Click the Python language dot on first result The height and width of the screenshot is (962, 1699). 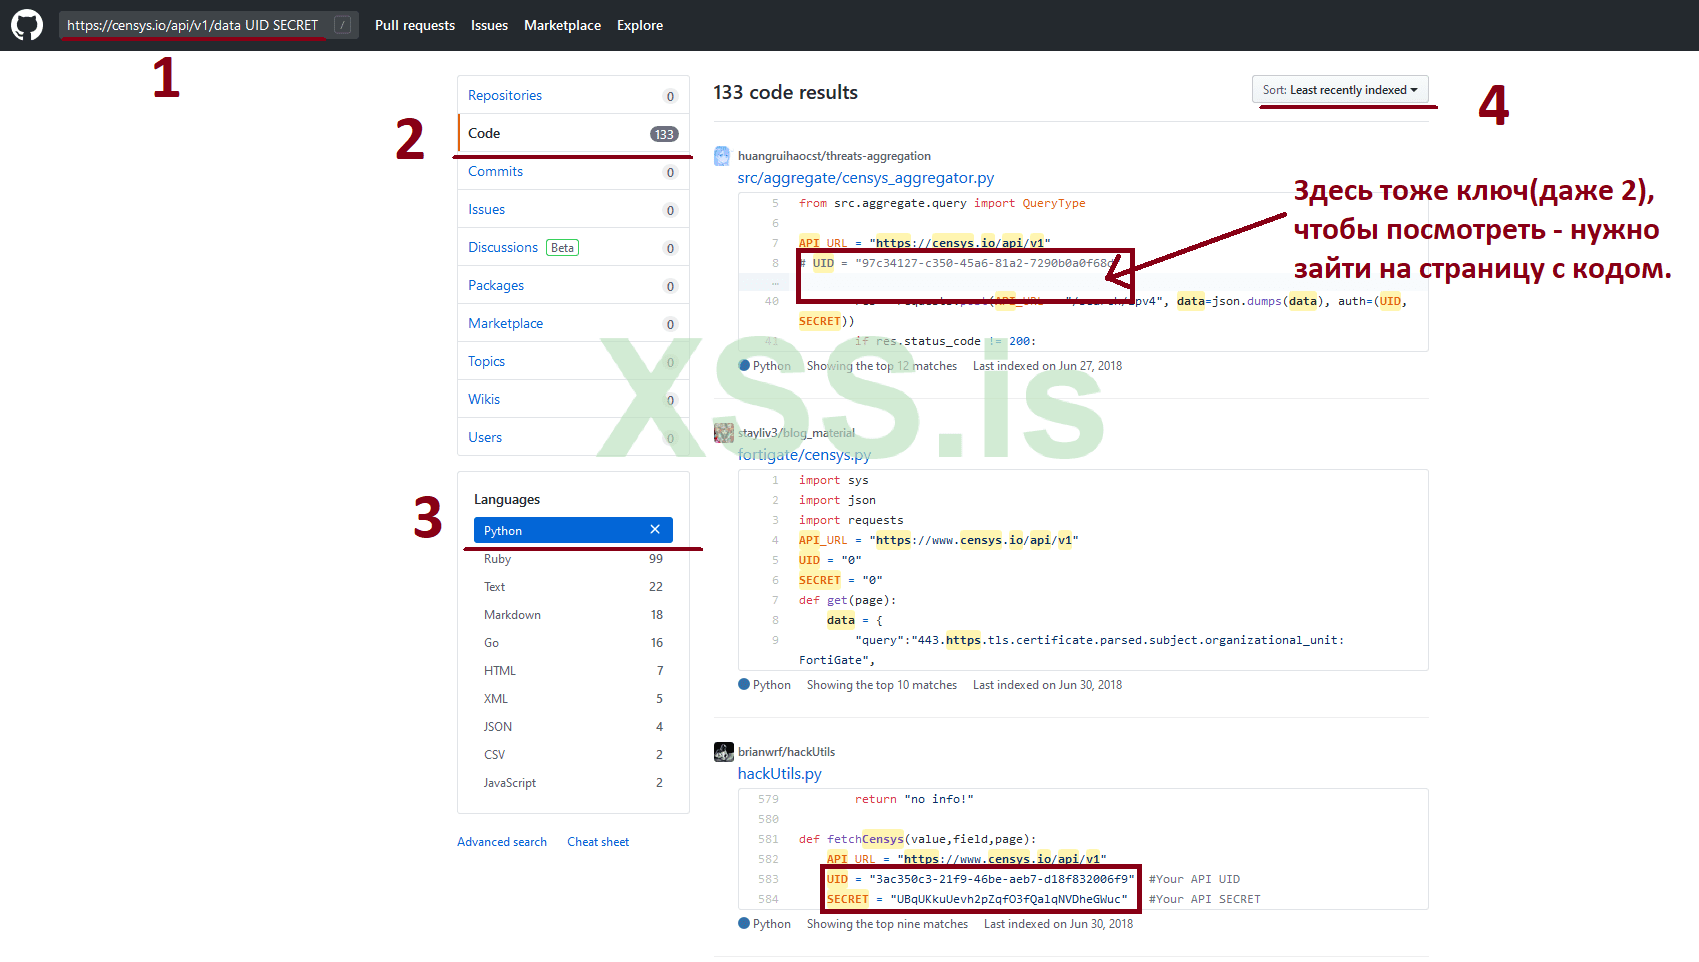[x=742, y=366]
